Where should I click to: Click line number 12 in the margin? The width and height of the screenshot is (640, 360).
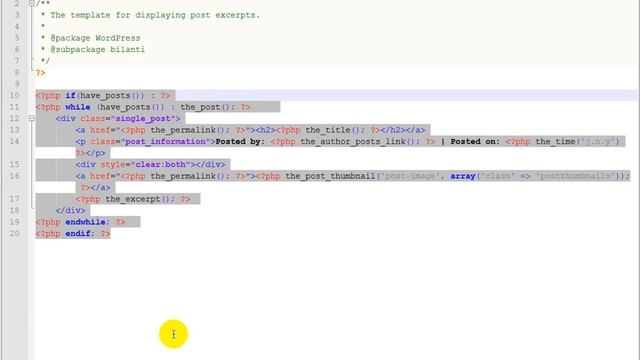click(x=14, y=118)
